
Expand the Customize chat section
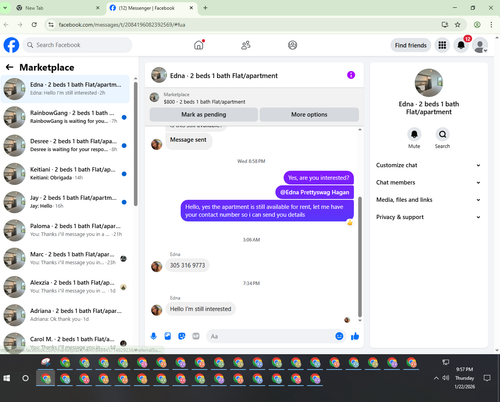tap(428, 165)
